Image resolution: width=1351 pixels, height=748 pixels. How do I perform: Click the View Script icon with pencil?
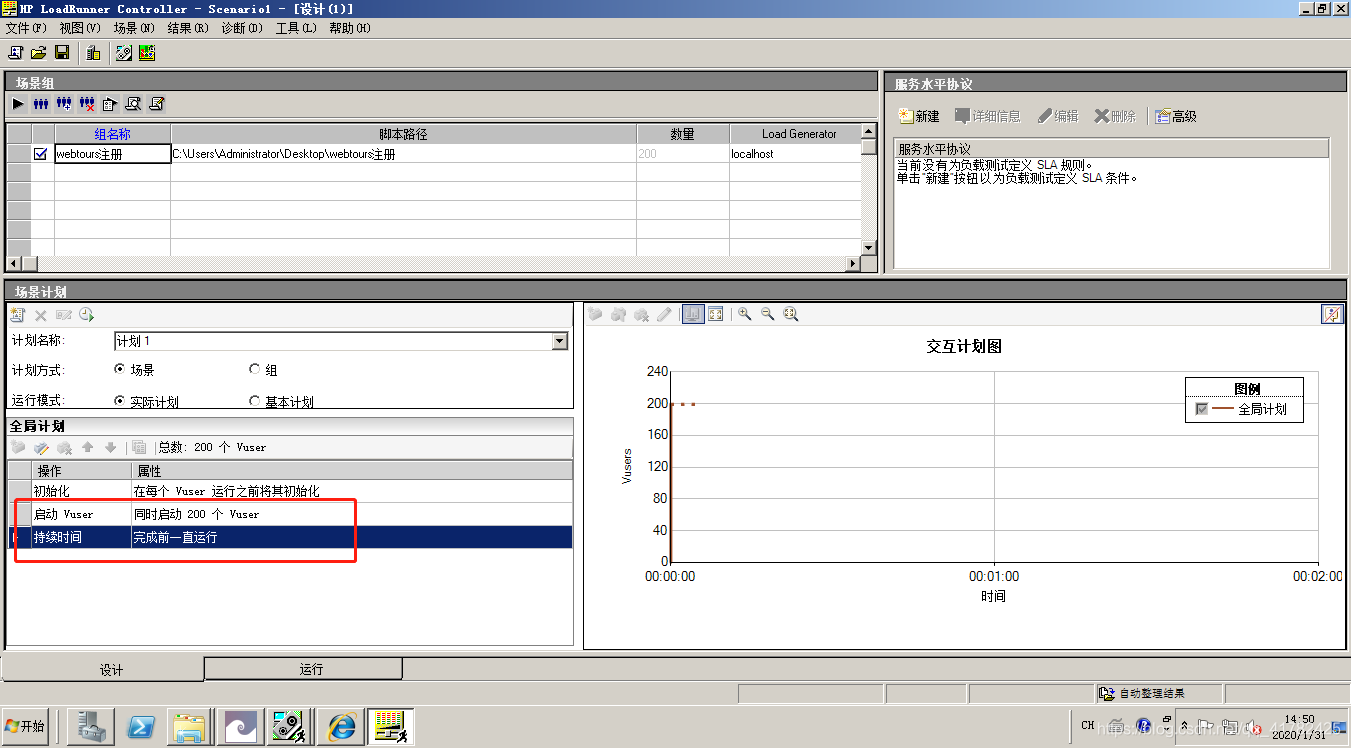point(156,103)
